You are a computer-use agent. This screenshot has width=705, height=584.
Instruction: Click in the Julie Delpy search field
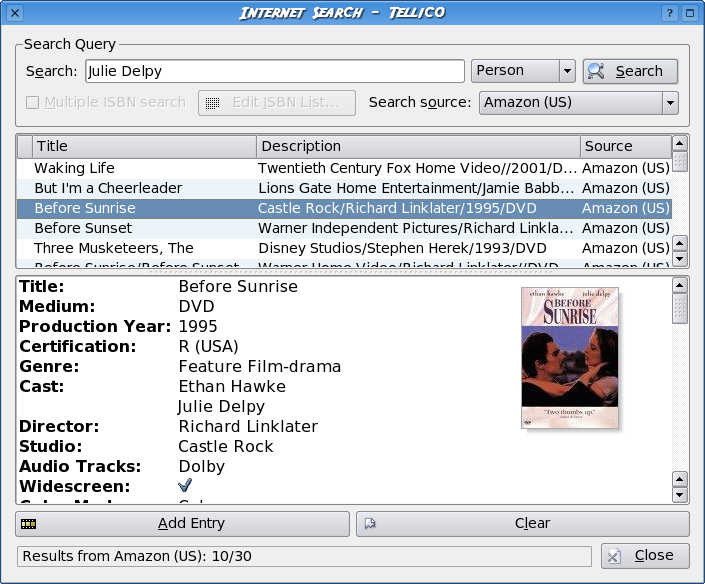[x=275, y=71]
